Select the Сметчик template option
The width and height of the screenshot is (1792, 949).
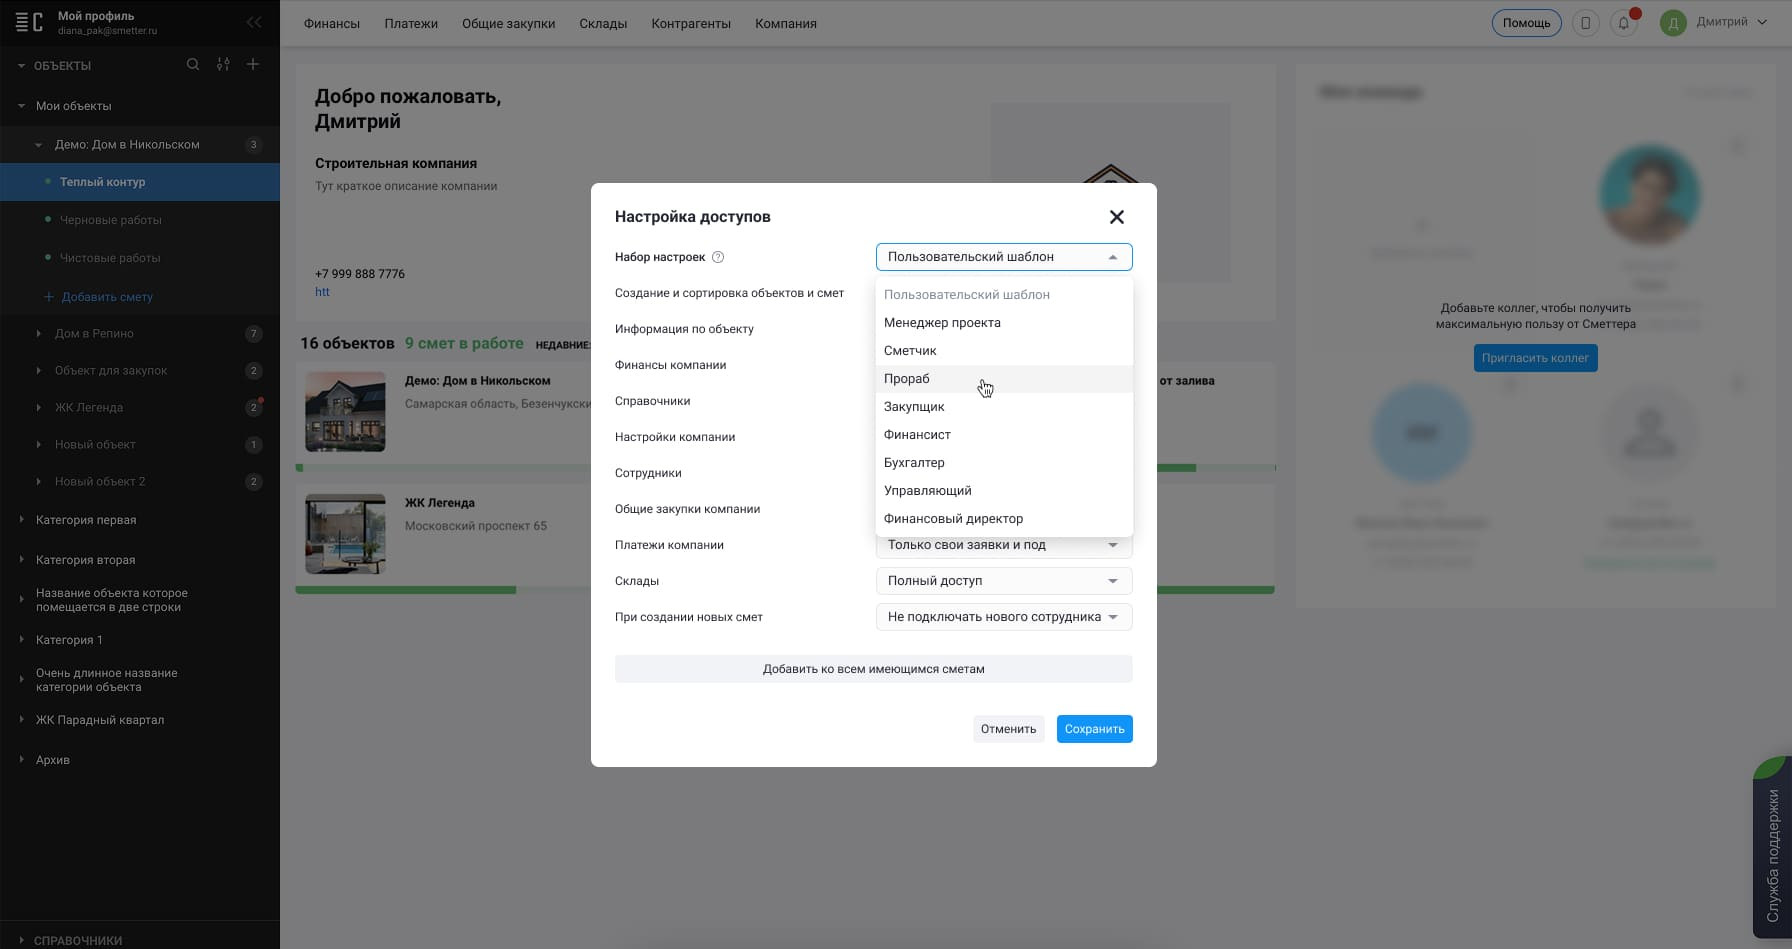pos(910,351)
